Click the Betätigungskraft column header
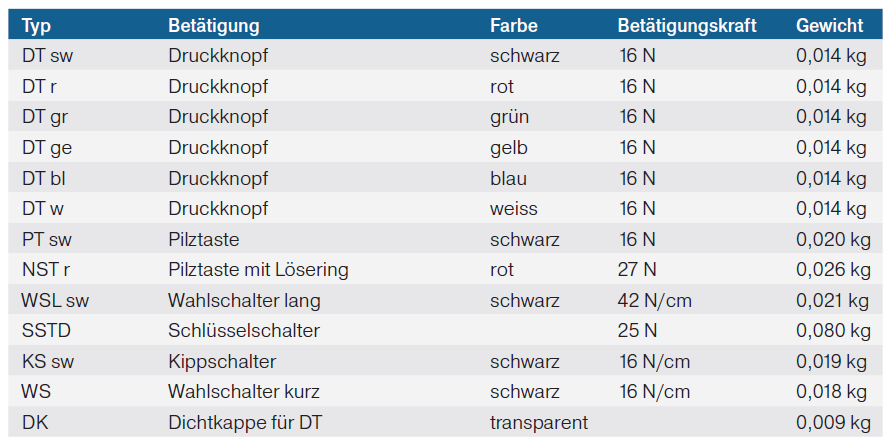The height and width of the screenshot is (447, 892). click(x=687, y=25)
